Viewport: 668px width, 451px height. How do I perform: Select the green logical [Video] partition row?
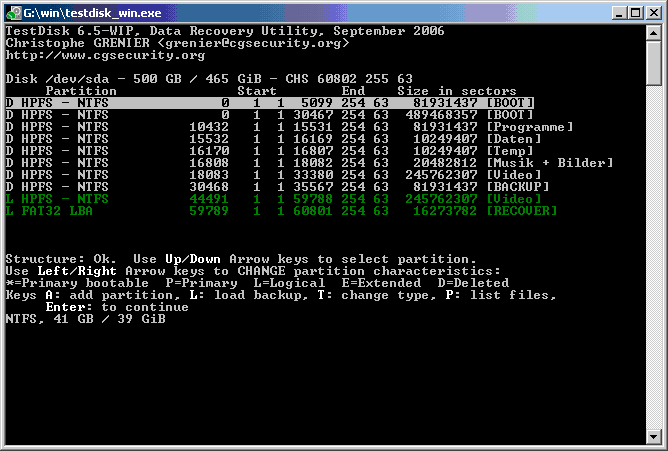(273, 199)
